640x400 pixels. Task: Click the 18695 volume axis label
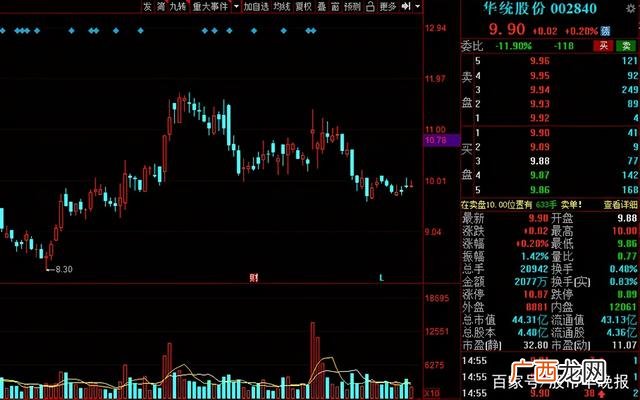coord(437,298)
